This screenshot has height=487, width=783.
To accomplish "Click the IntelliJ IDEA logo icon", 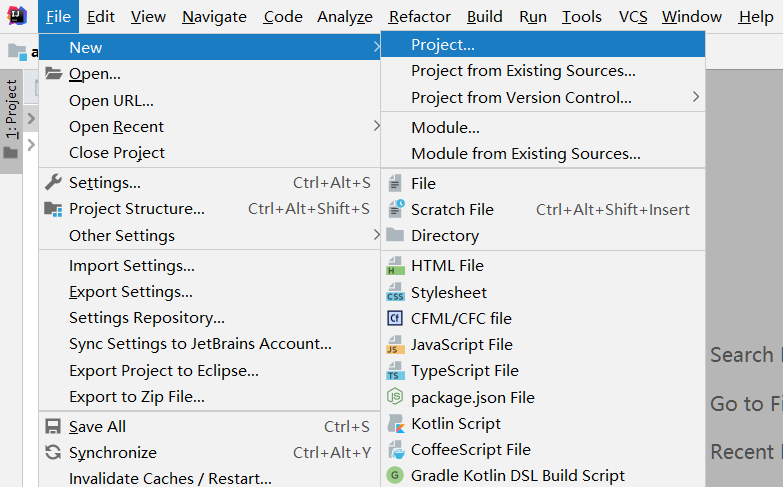I will pos(17,16).
